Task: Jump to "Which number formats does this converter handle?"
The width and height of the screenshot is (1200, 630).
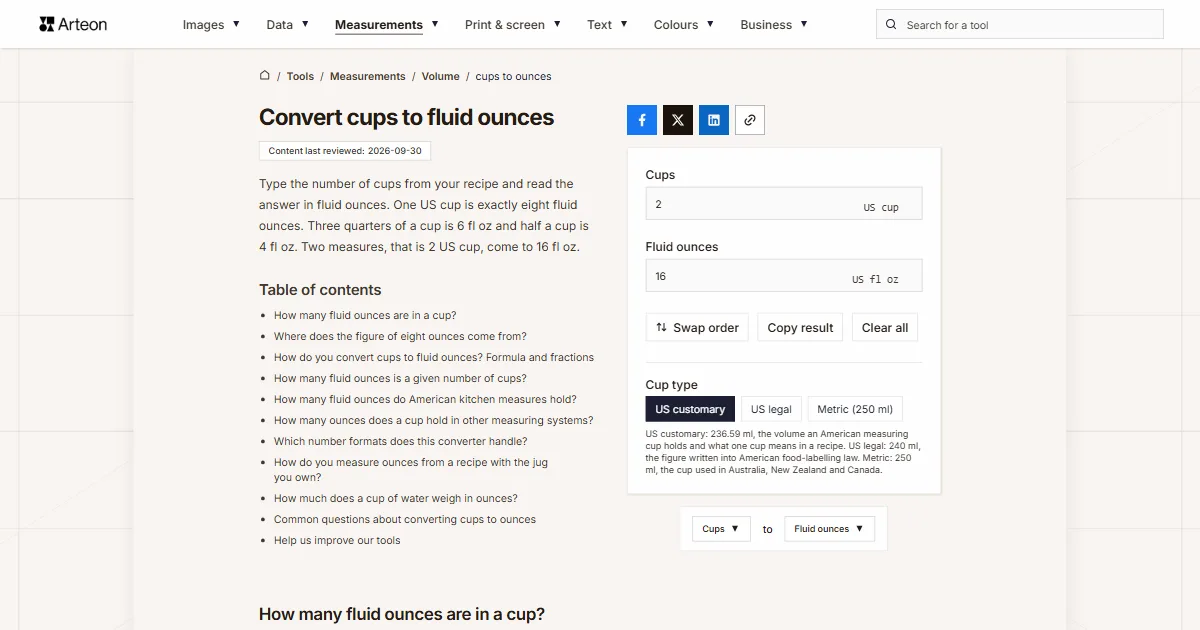Action: point(401,441)
